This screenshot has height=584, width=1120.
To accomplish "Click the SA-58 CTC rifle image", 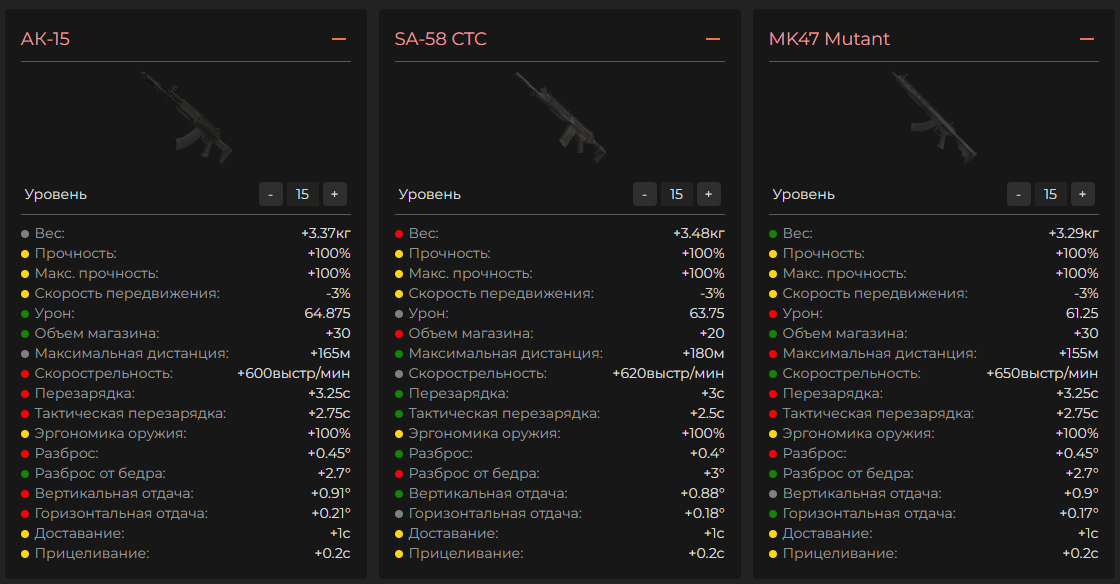I will [x=561, y=117].
